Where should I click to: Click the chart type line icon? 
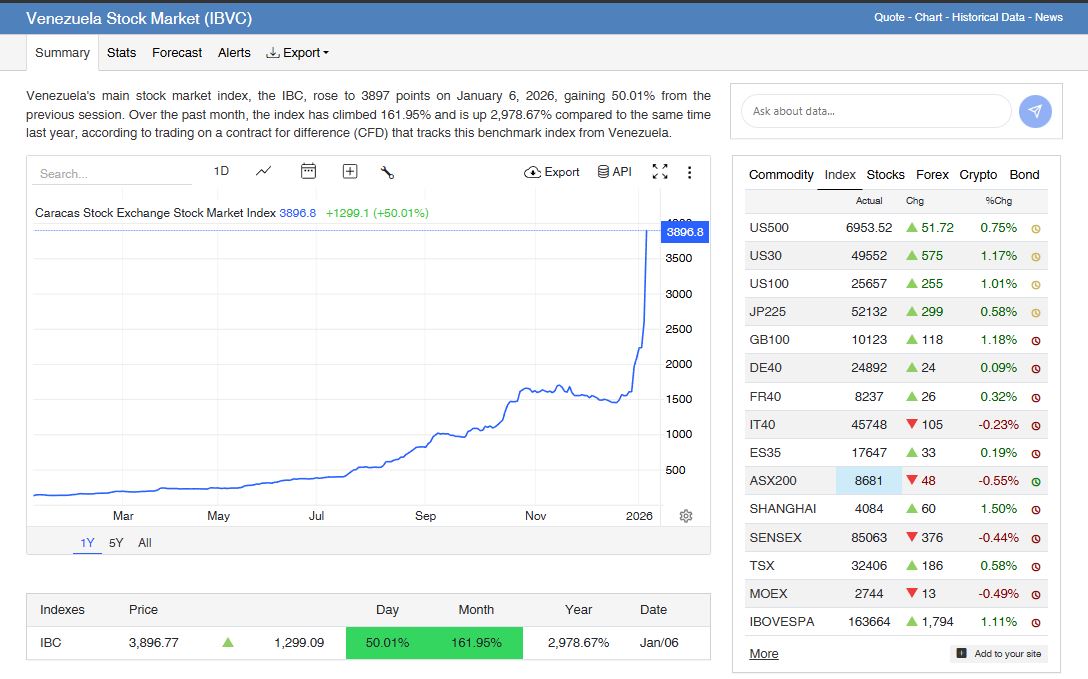pos(264,172)
